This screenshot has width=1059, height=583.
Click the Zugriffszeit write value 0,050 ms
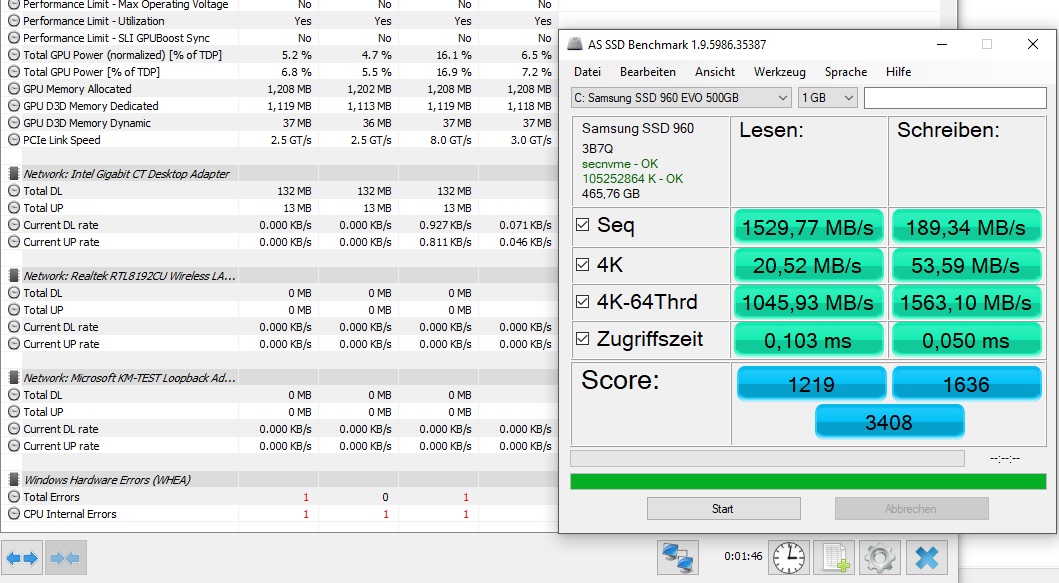coord(966,340)
